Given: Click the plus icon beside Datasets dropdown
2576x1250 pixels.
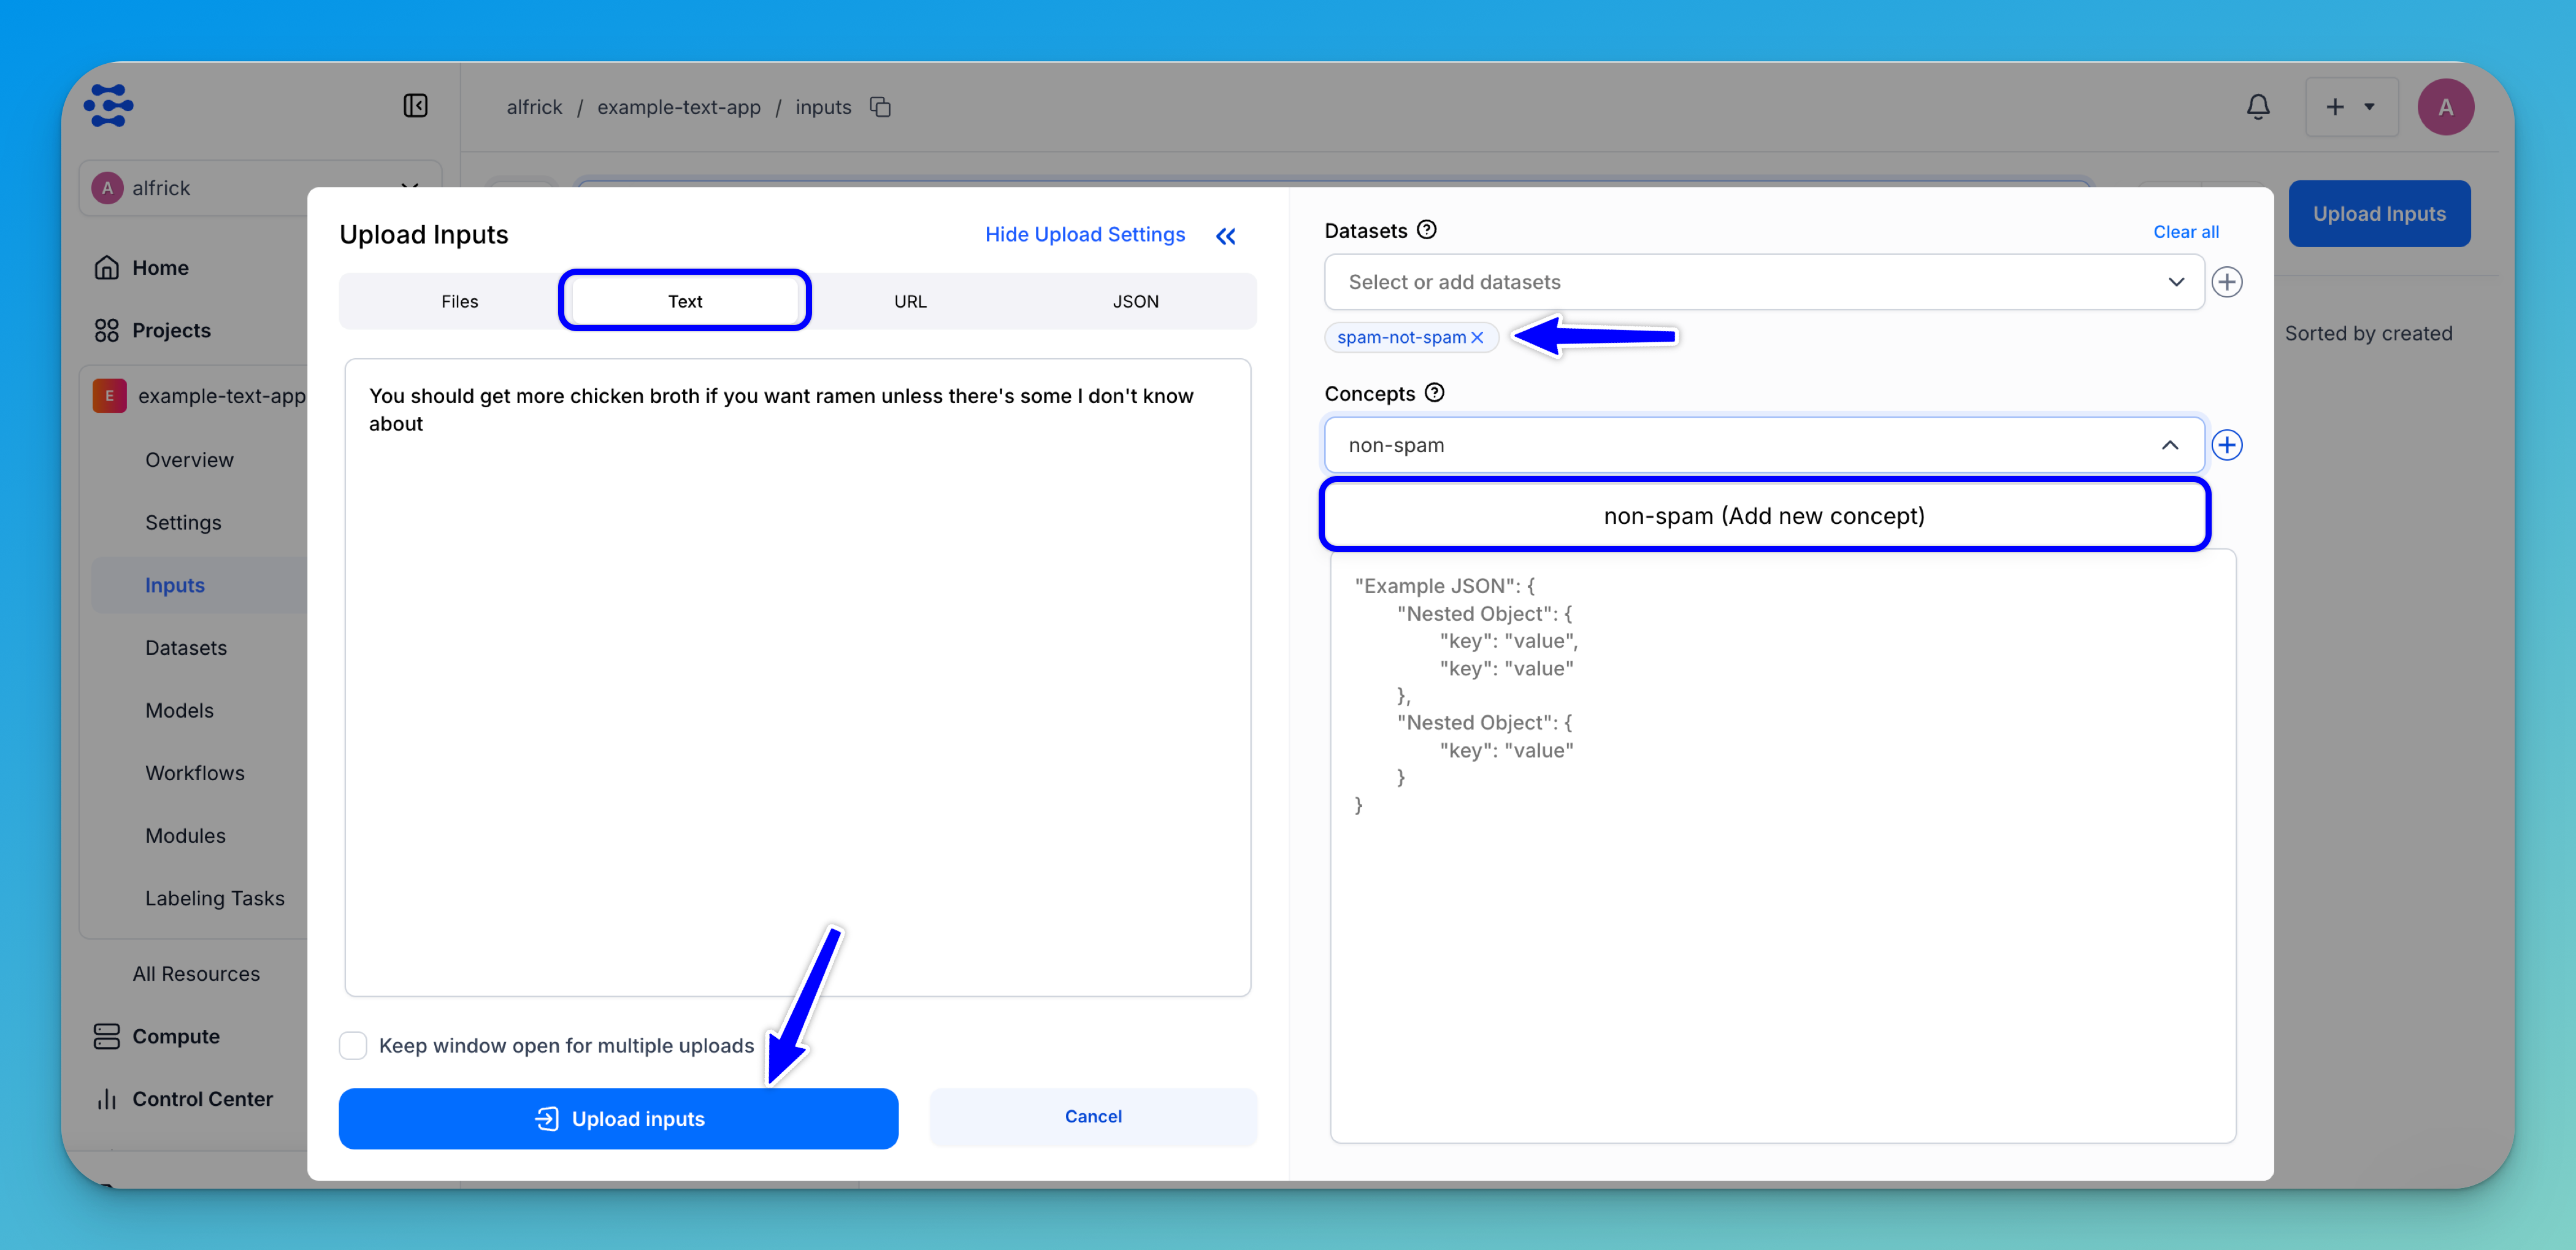Looking at the screenshot, I should click(2227, 282).
